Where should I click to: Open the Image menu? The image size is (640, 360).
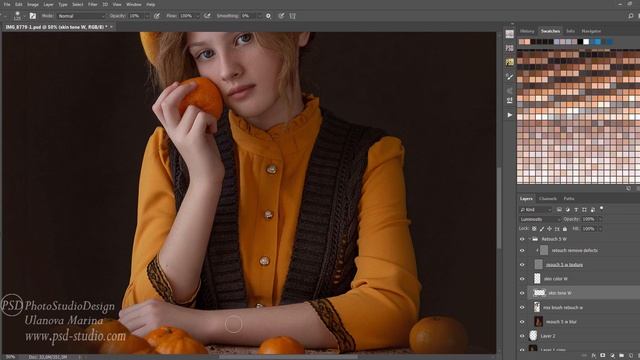point(33,4)
